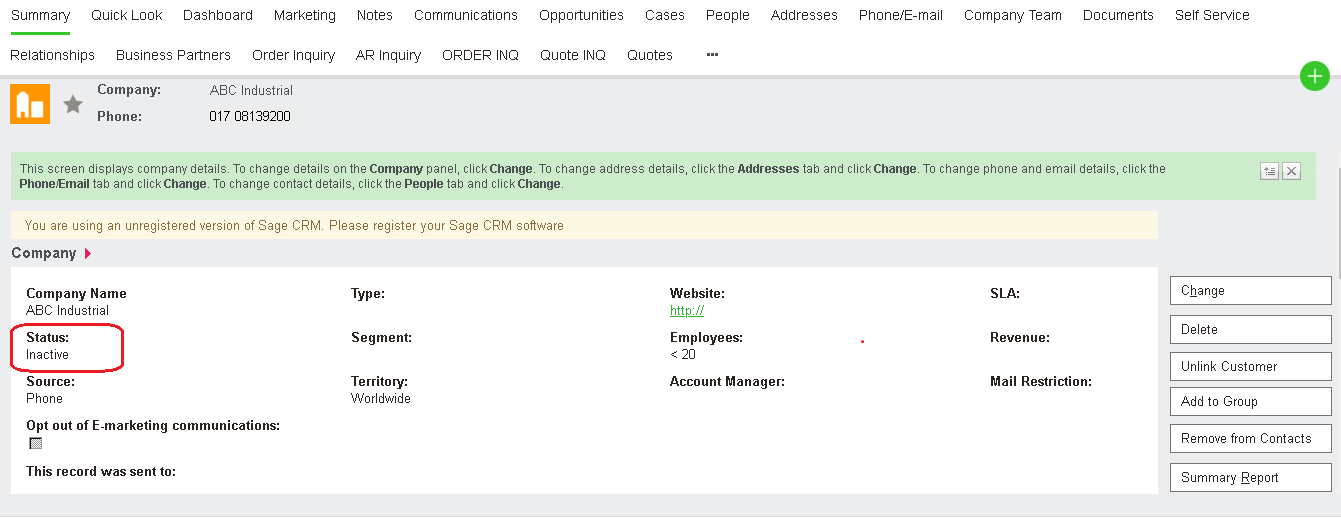Open the Opportunities tab
The height and width of the screenshot is (520, 1341).
pyautogui.click(x=581, y=15)
